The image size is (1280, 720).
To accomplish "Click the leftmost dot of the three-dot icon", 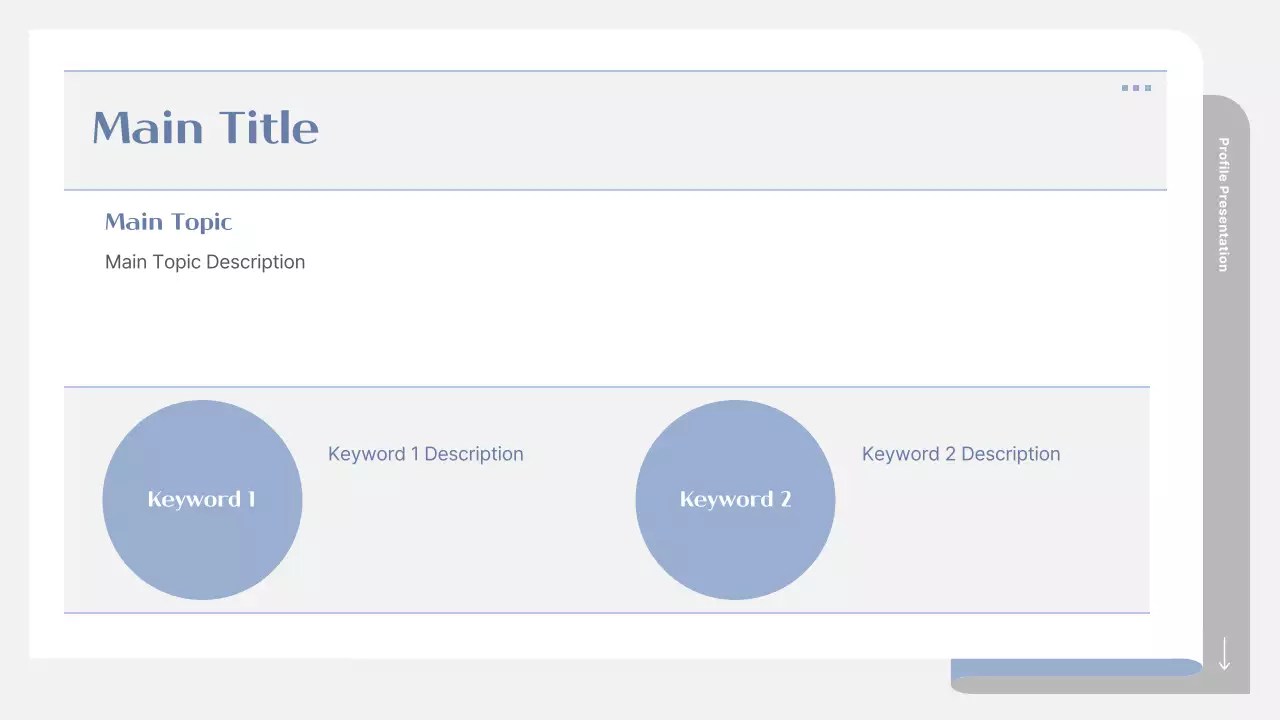I will click(x=1125, y=88).
